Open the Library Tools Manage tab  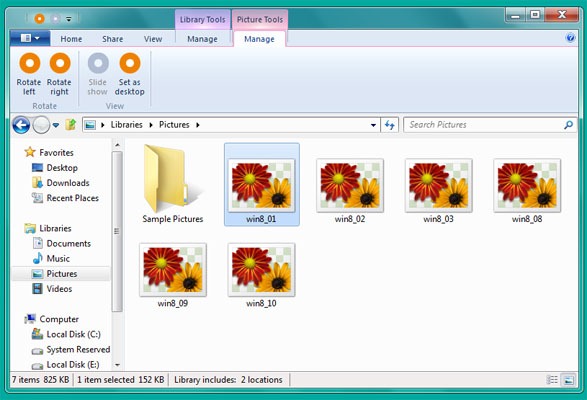[x=202, y=39]
